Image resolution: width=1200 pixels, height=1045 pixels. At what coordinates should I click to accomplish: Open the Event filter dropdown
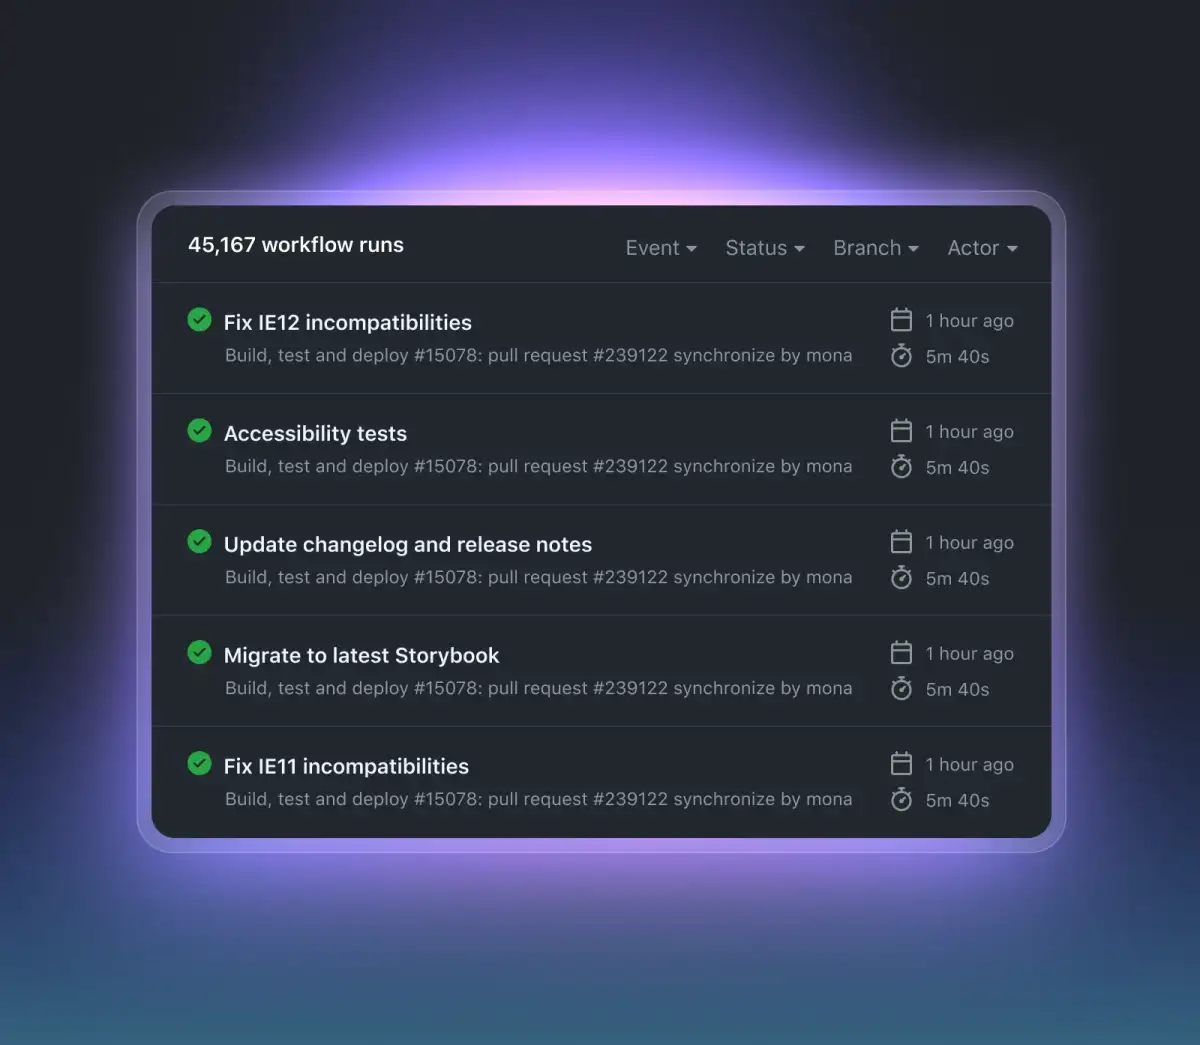point(661,248)
